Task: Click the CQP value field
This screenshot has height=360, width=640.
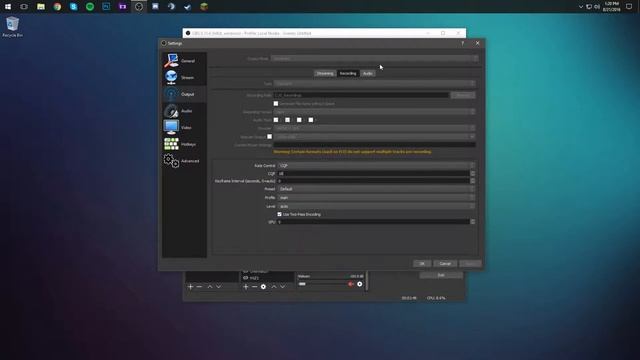Action: [373, 173]
